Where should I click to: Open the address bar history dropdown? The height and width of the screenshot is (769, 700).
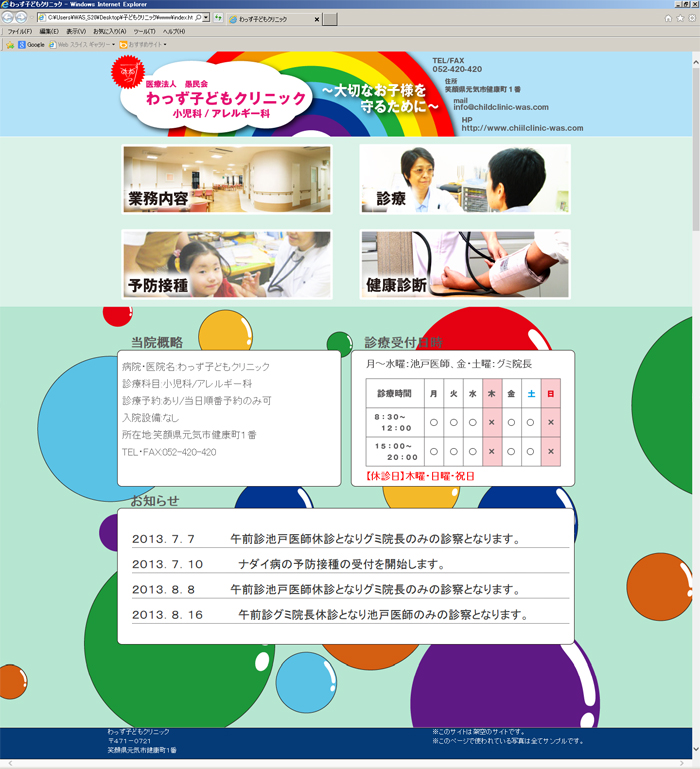coord(206,17)
